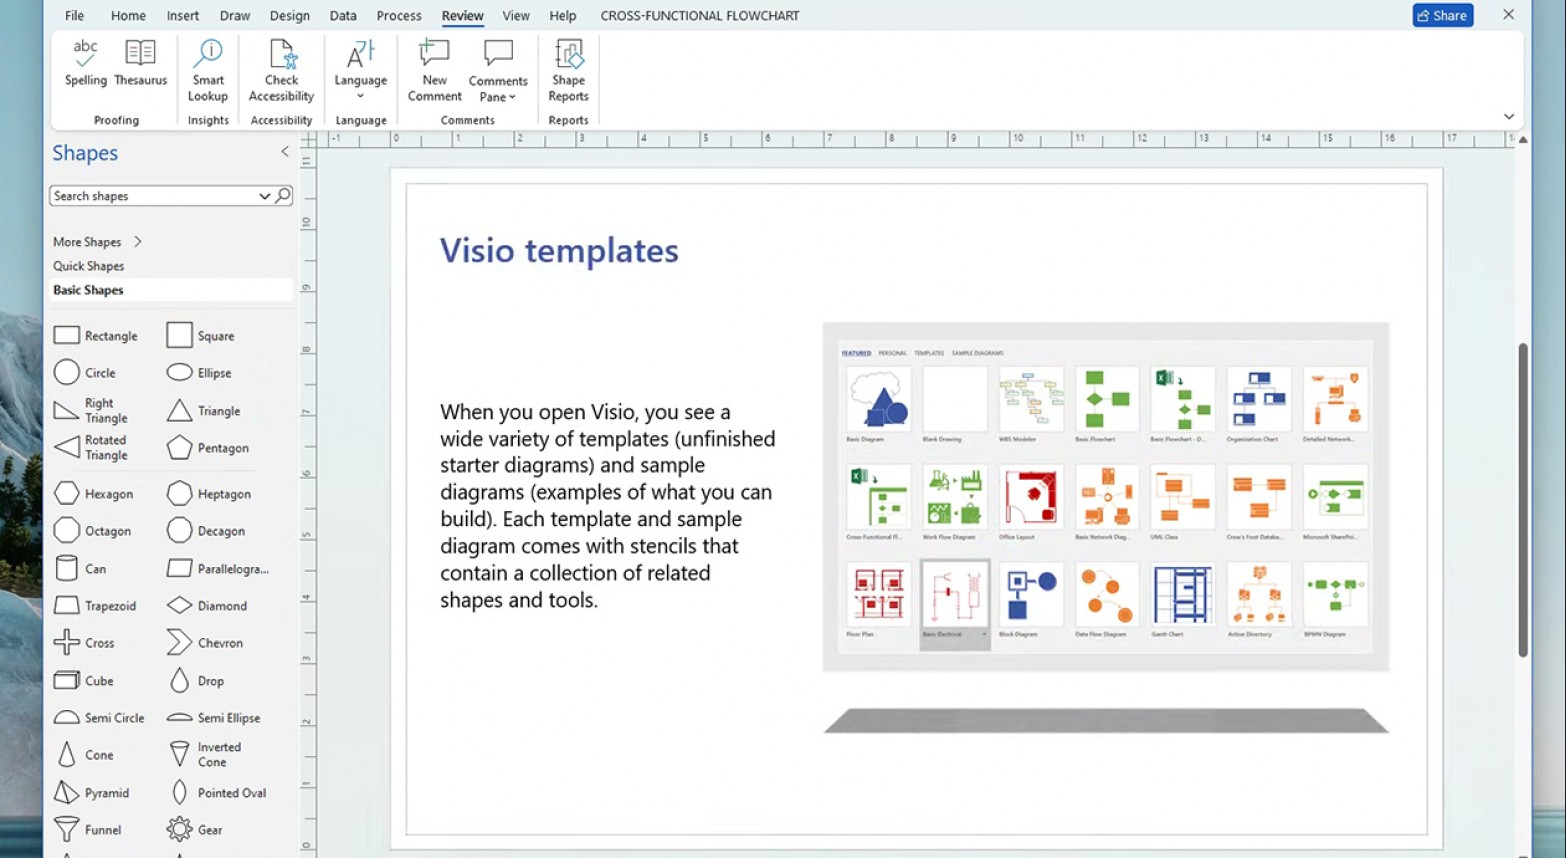
Task: Select the Rectangle shape
Action: pos(96,336)
